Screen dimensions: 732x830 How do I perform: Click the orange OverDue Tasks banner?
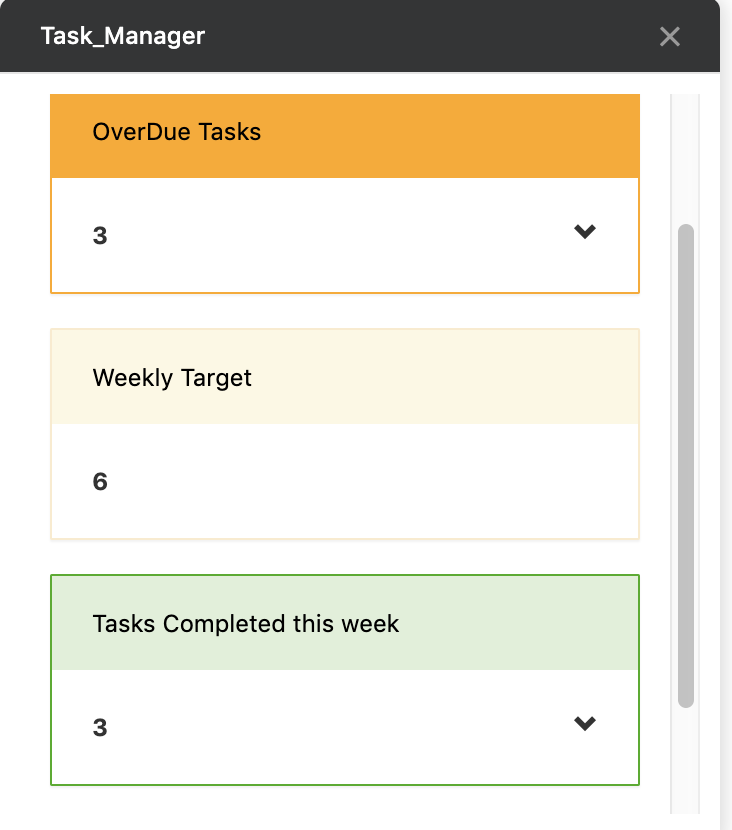pos(344,133)
